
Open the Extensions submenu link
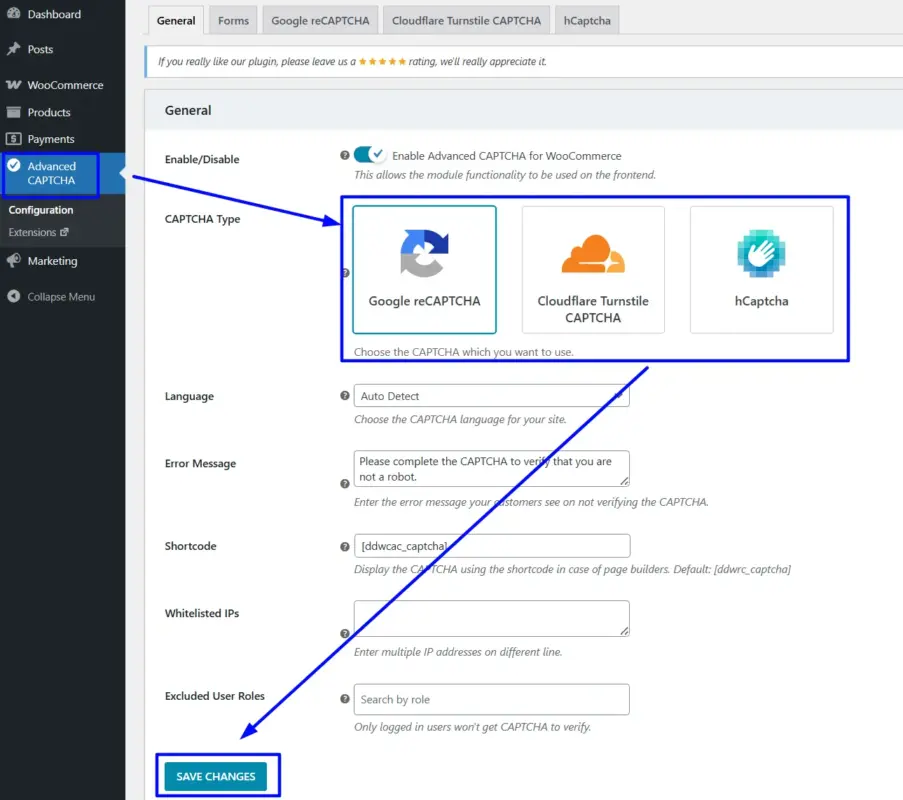(32, 232)
